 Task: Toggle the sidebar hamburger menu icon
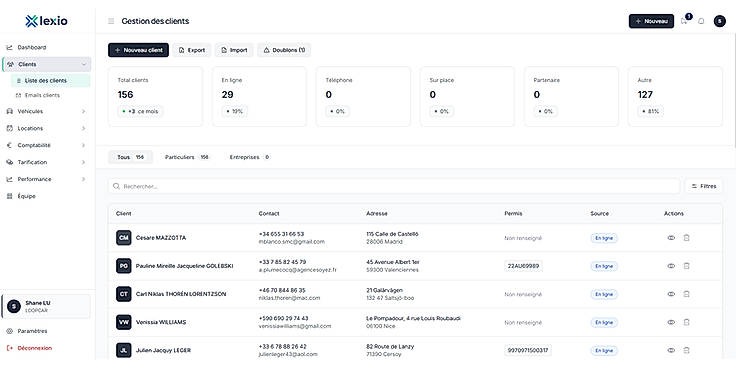pyautogui.click(x=111, y=21)
